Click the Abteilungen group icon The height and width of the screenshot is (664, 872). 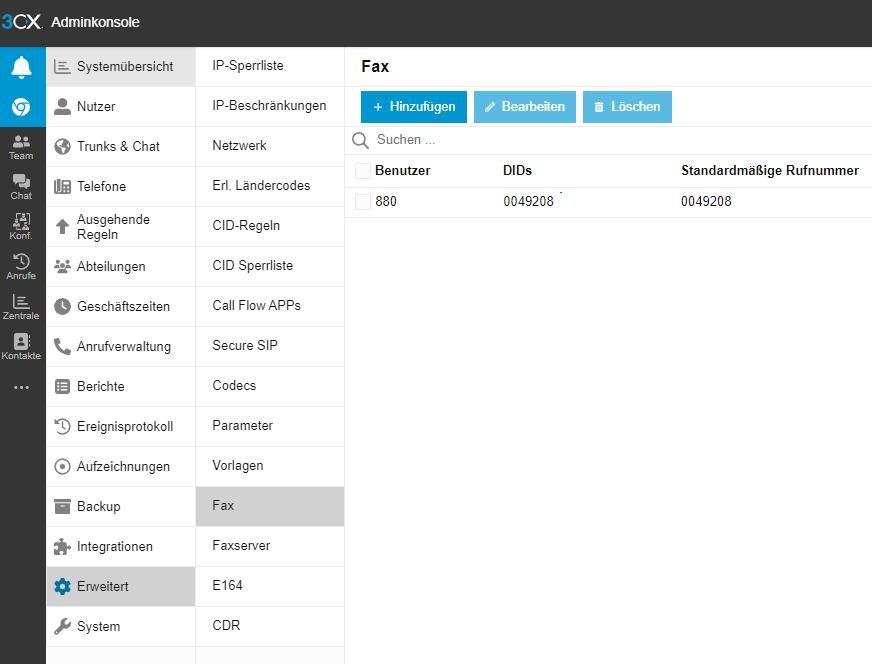tap(62, 266)
